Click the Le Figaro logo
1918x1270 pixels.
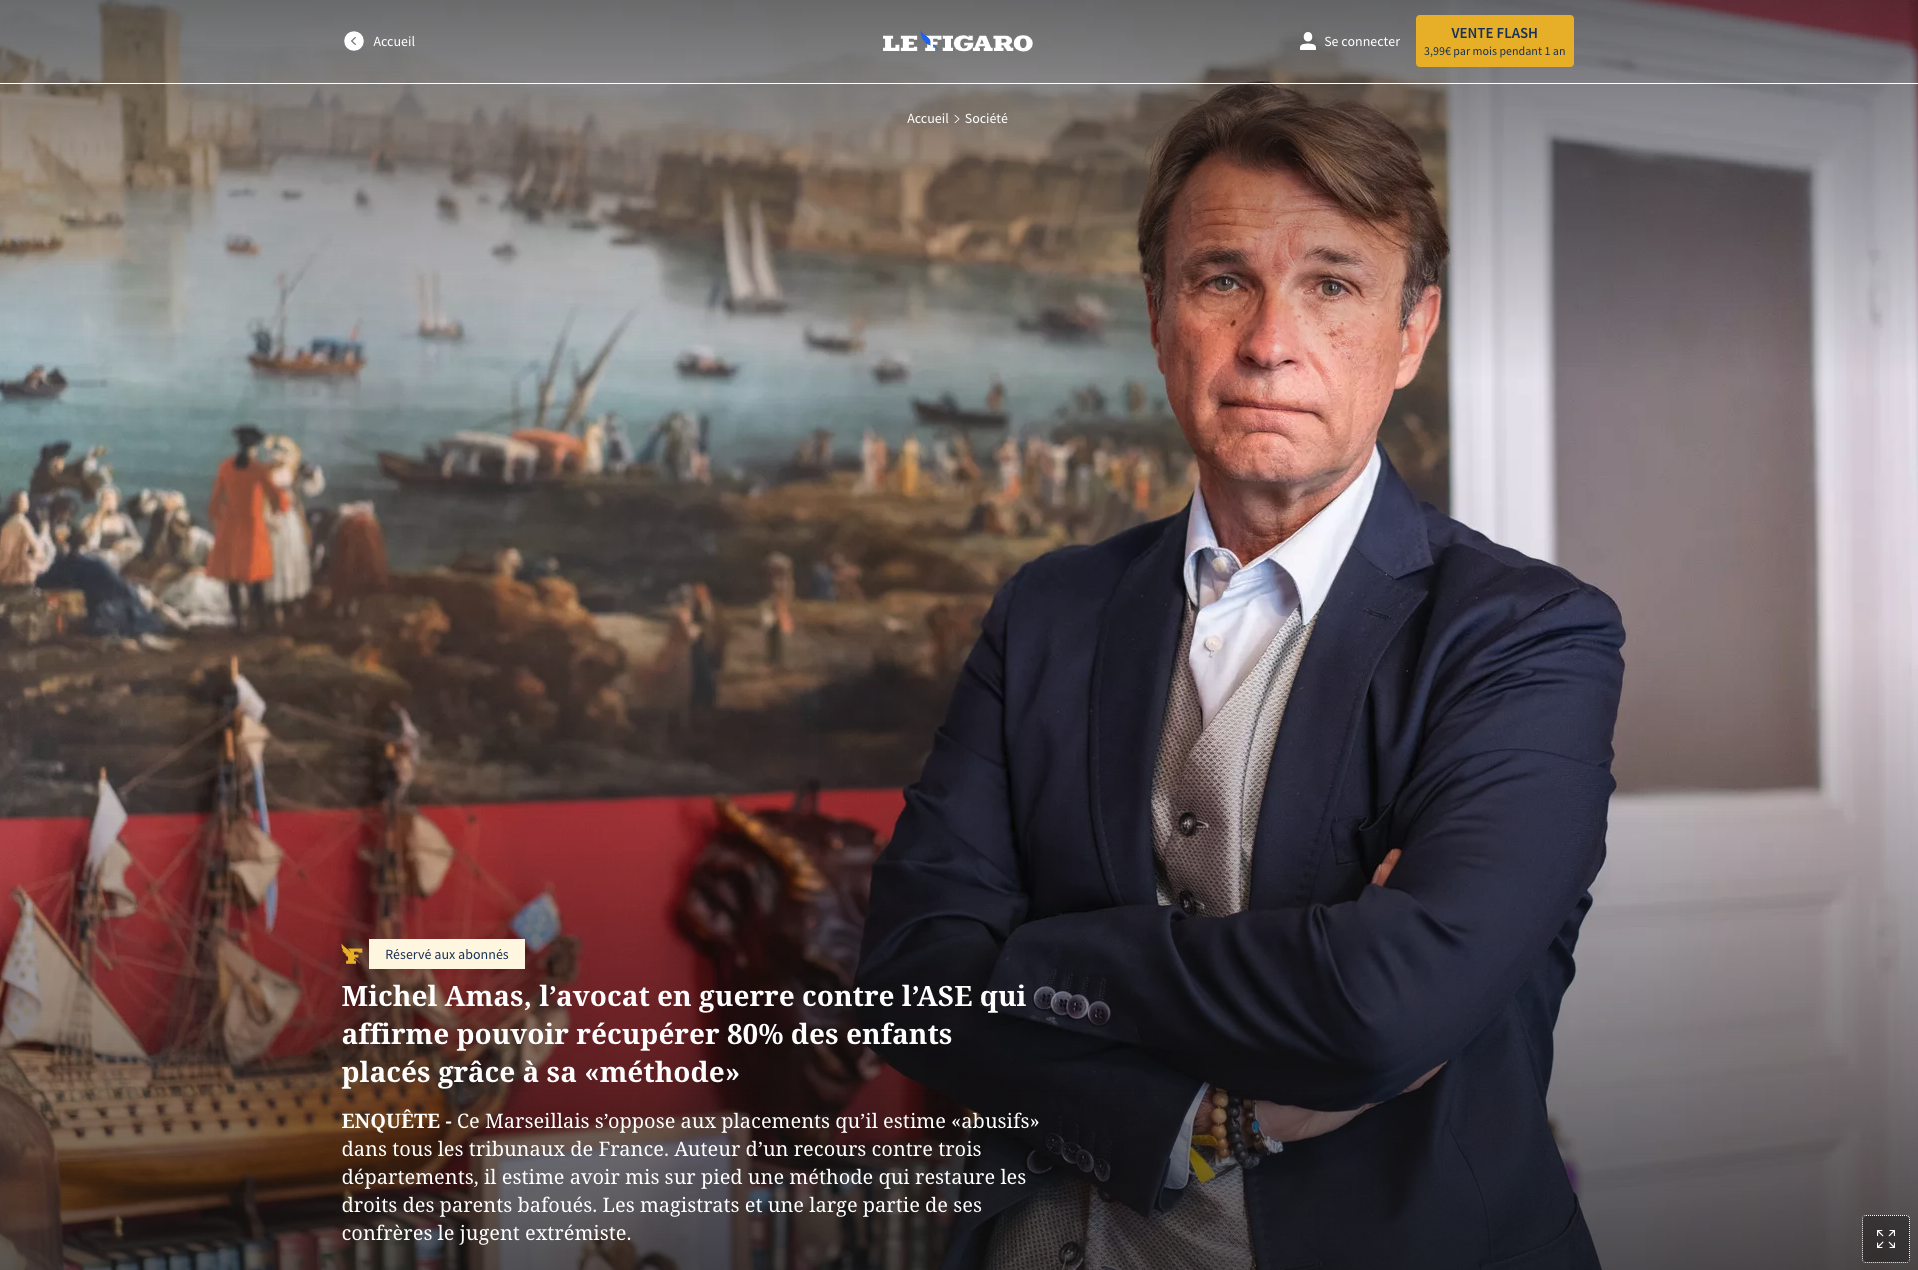pos(957,42)
